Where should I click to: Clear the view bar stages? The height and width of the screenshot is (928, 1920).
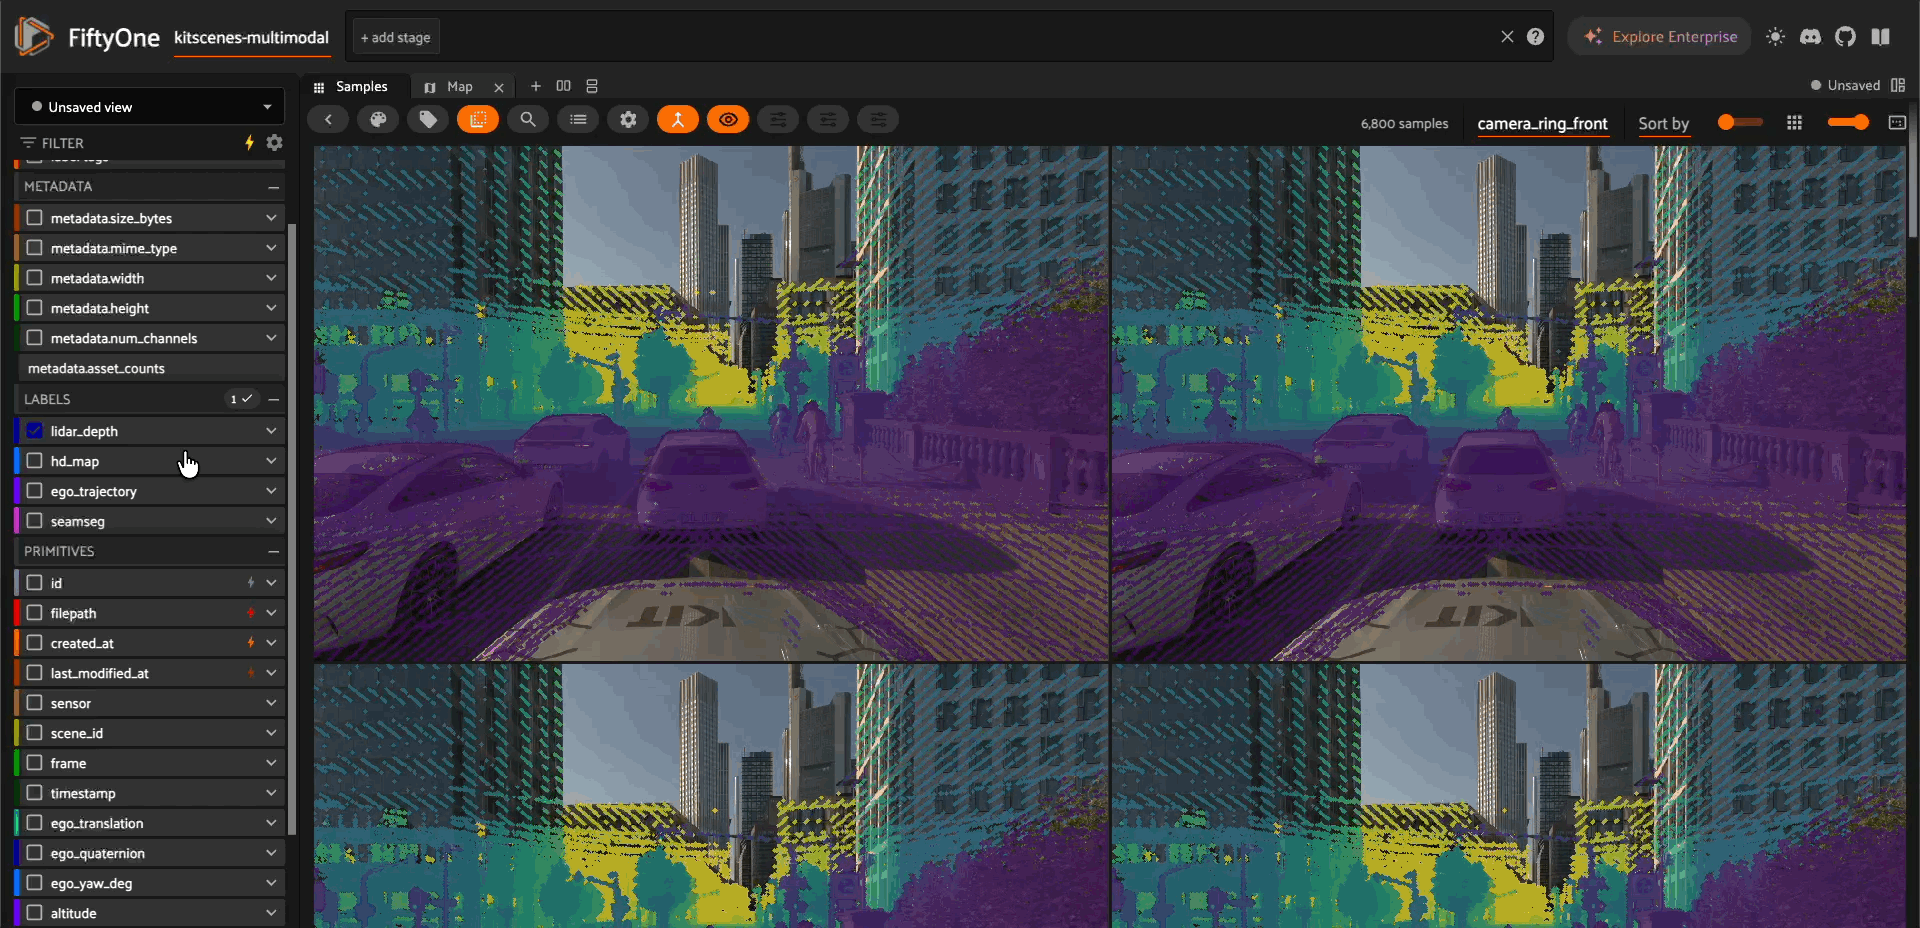tap(1507, 37)
